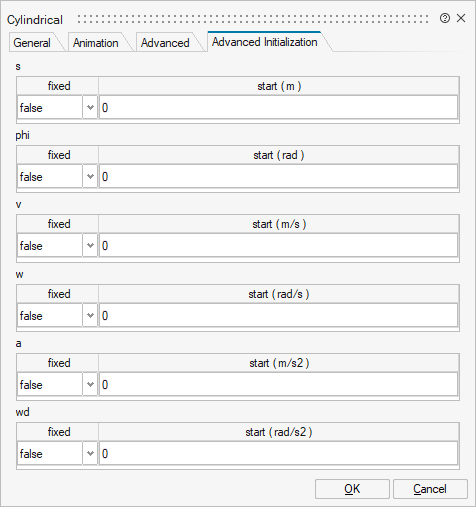
Task: Open the v fixed combo box
Action: click(57, 245)
